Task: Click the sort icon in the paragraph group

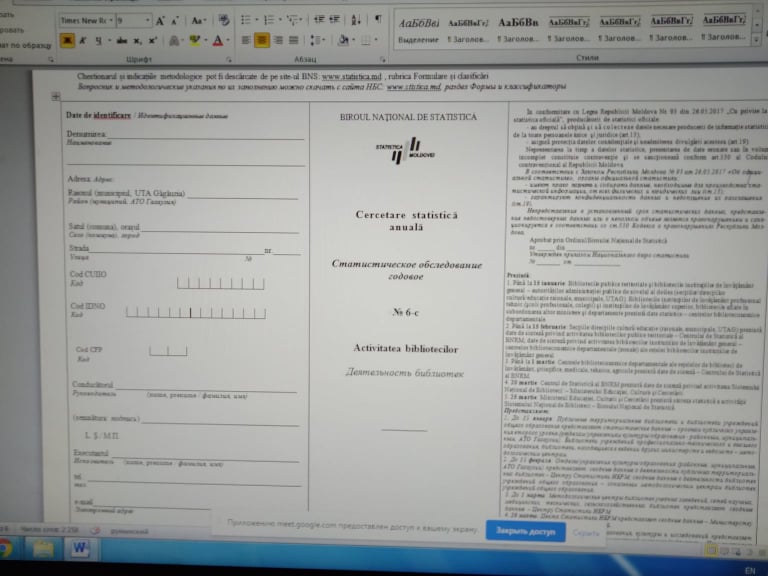Action: 353,20
